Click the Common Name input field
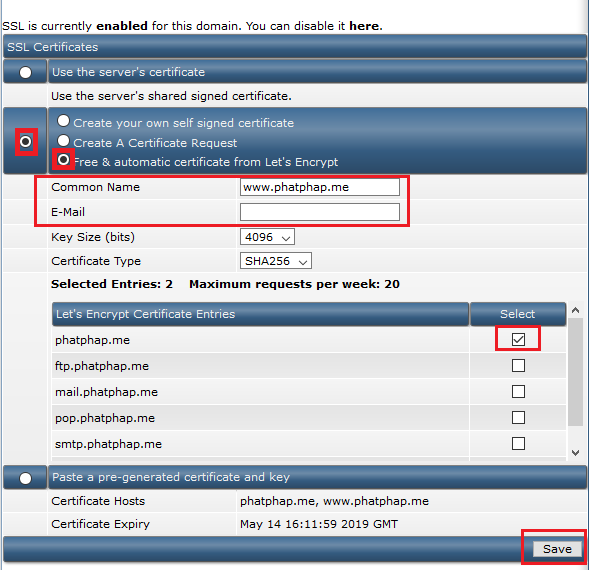589x570 pixels. click(x=320, y=187)
